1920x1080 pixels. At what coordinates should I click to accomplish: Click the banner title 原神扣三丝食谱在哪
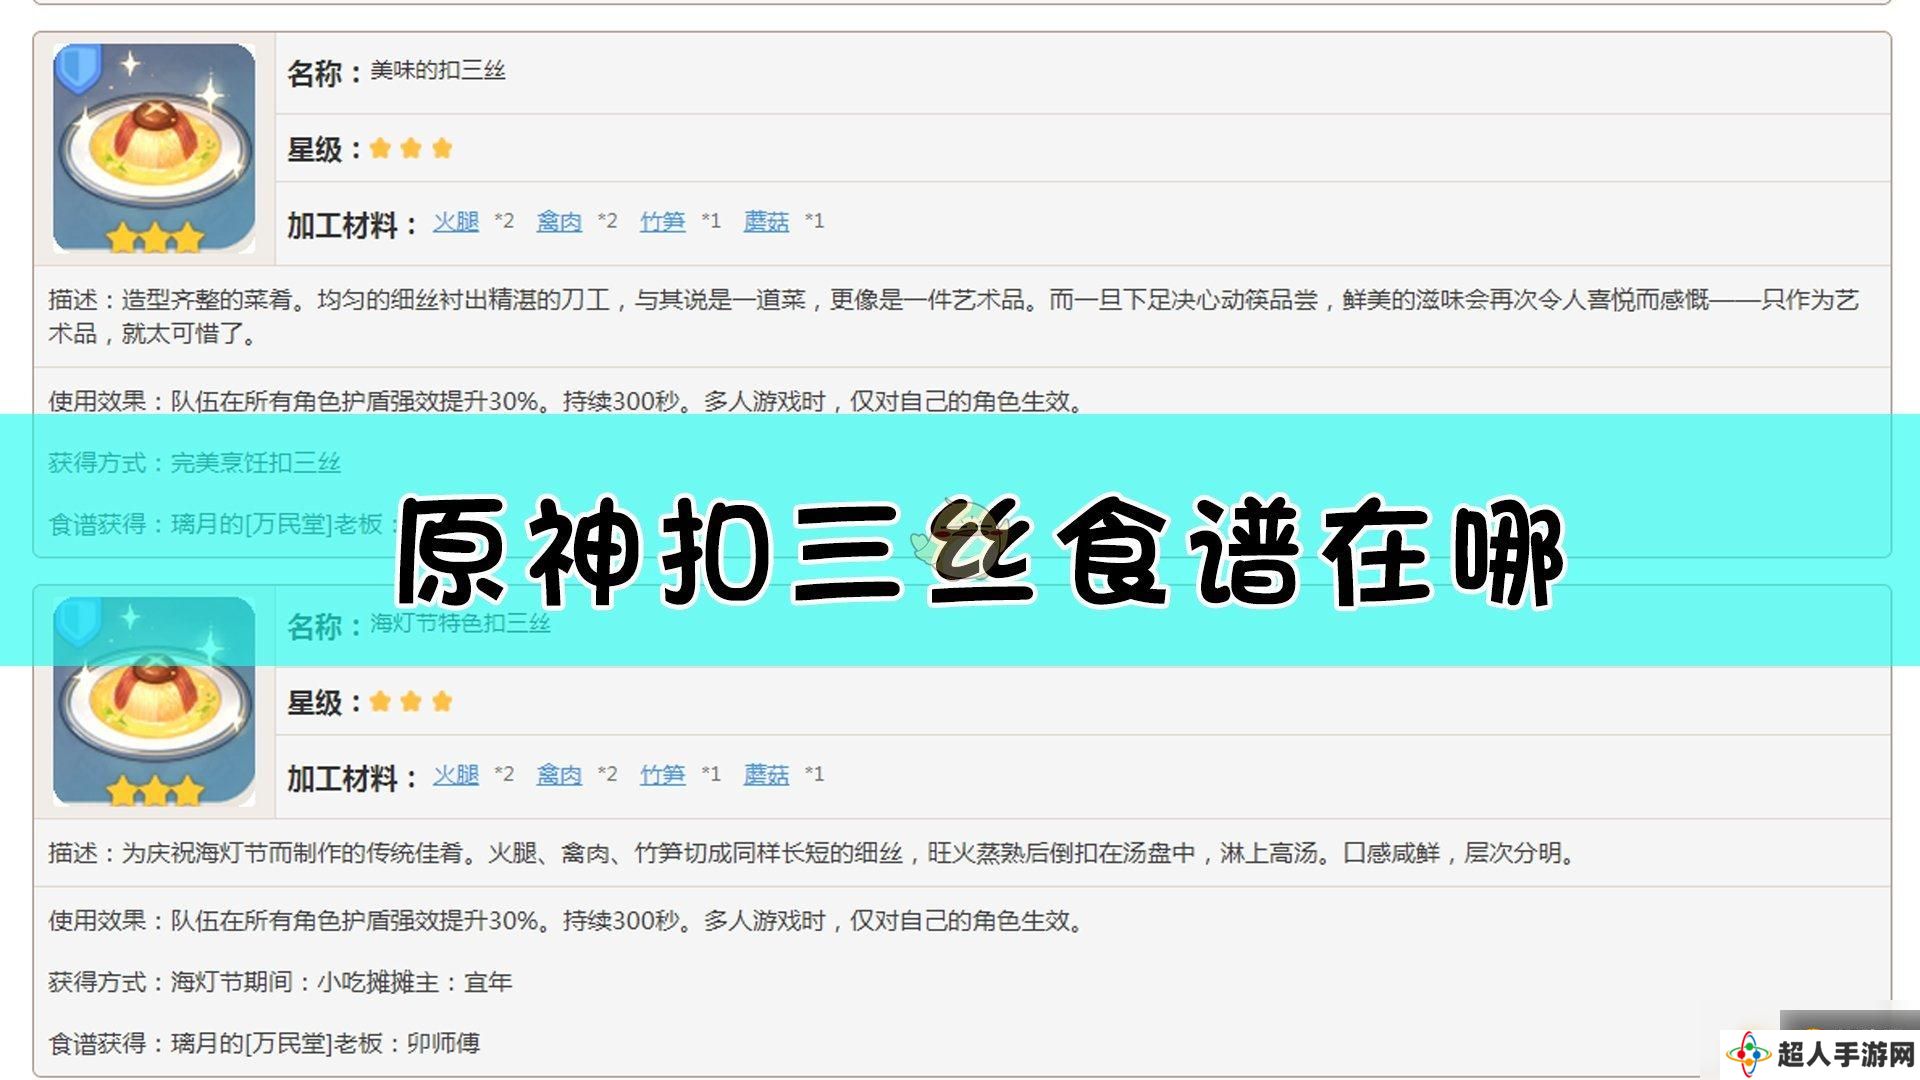(980, 551)
